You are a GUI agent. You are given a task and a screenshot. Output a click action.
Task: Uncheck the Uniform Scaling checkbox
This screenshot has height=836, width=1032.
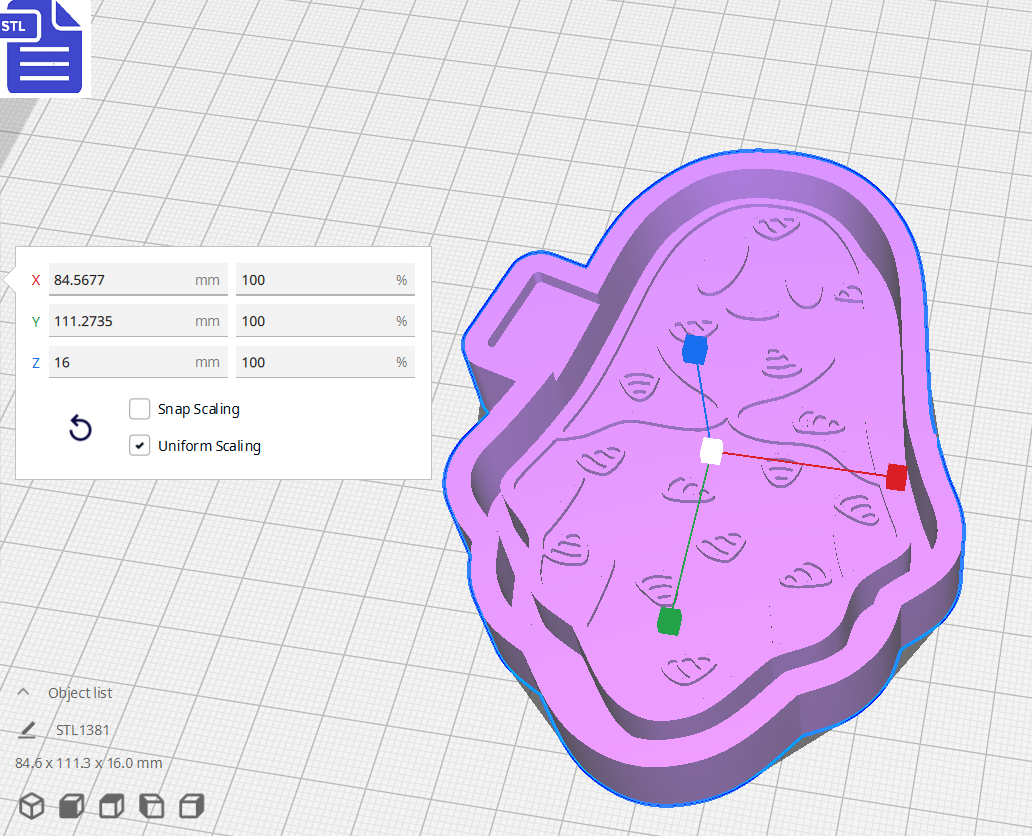coord(140,446)
